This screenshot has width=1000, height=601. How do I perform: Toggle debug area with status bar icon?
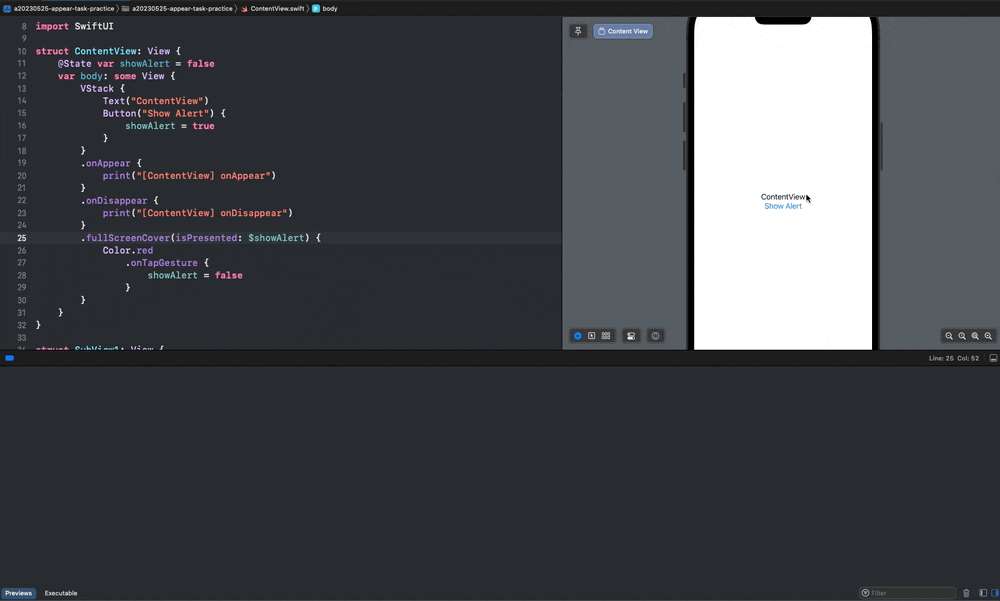[x=993, y=358]
